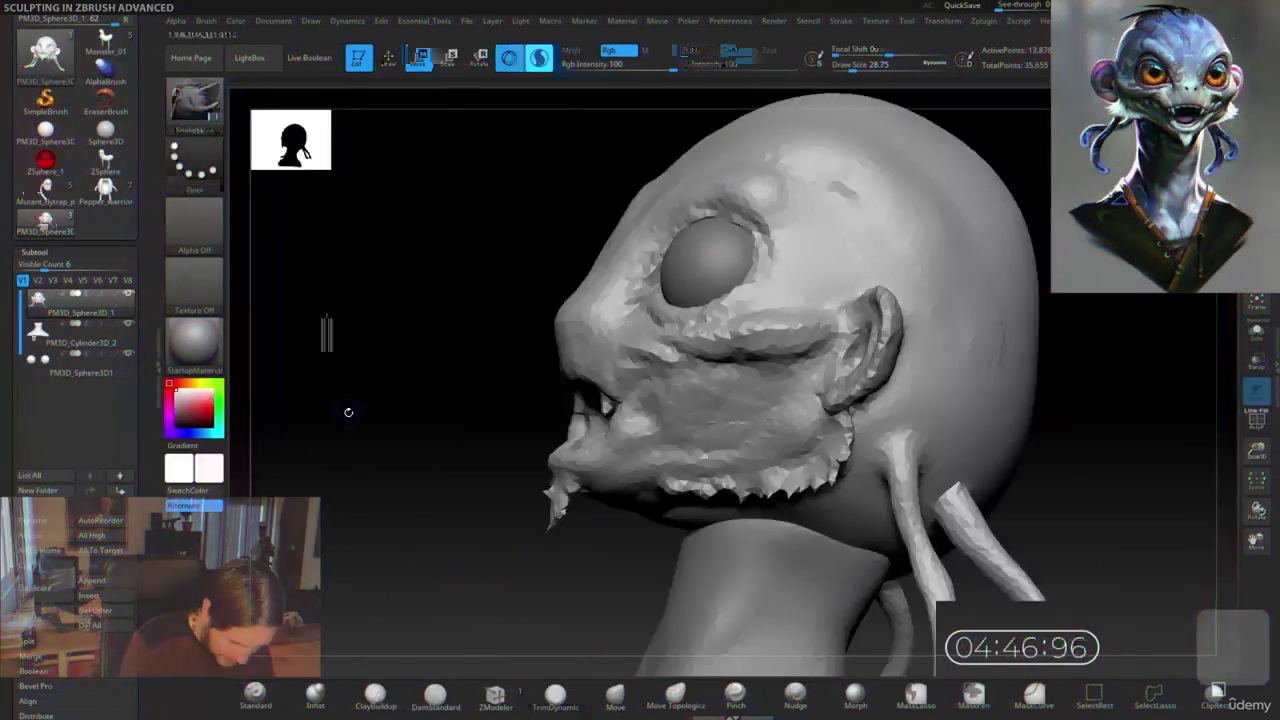Screen dimensions: 1280x720
Task: Select the MaskLasso brush
Action: click(x=915, y=696)
